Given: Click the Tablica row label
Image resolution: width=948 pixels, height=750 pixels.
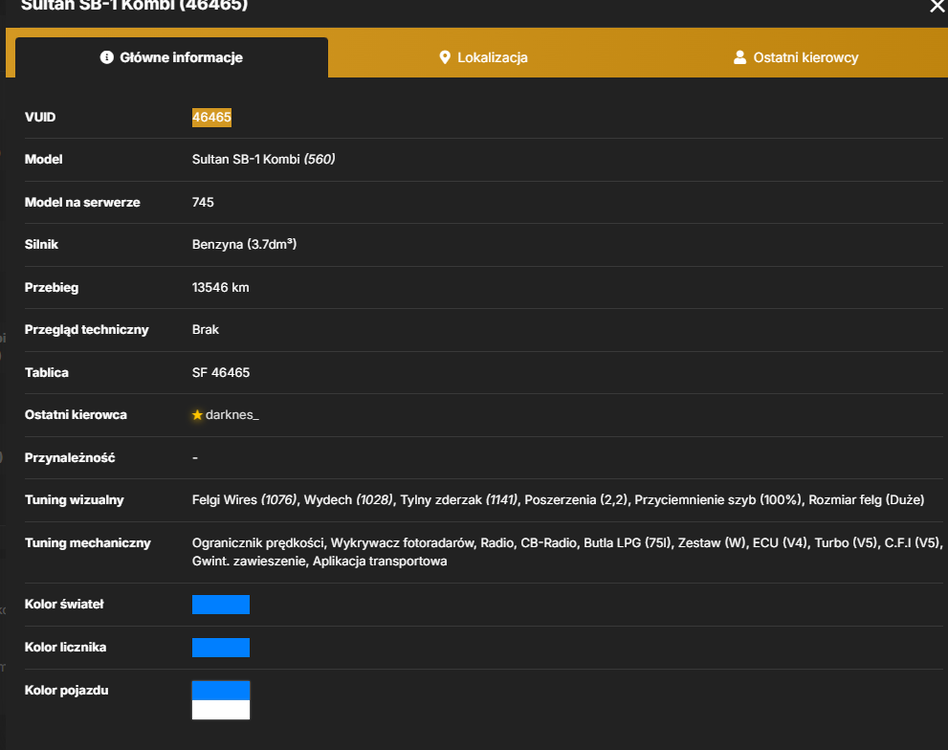Looking at the screenshot, I should coord(47,373).
